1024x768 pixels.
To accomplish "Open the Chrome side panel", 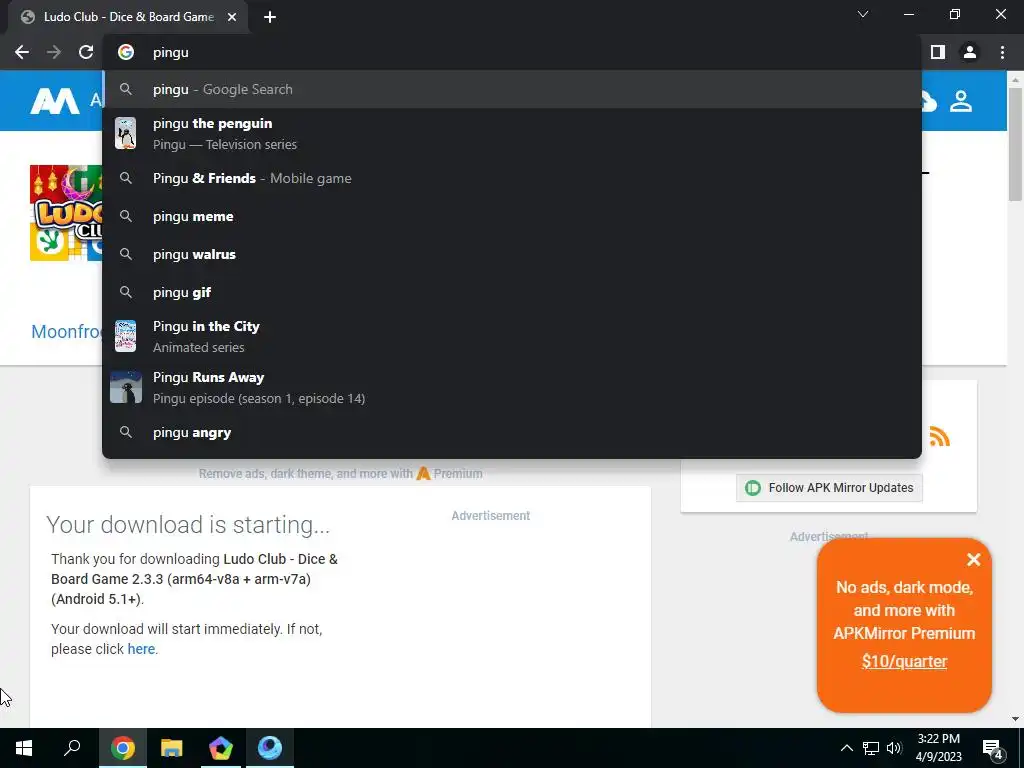I will tap(938, 52).
